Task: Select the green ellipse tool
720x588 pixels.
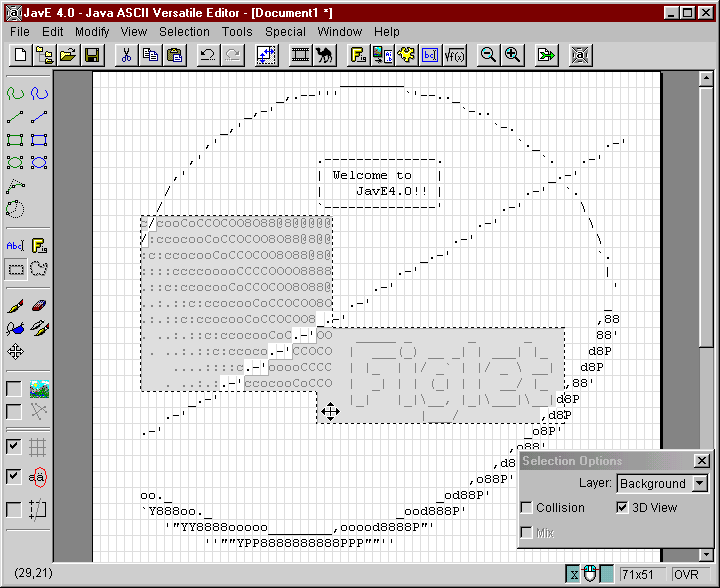Action: (15, 162)
